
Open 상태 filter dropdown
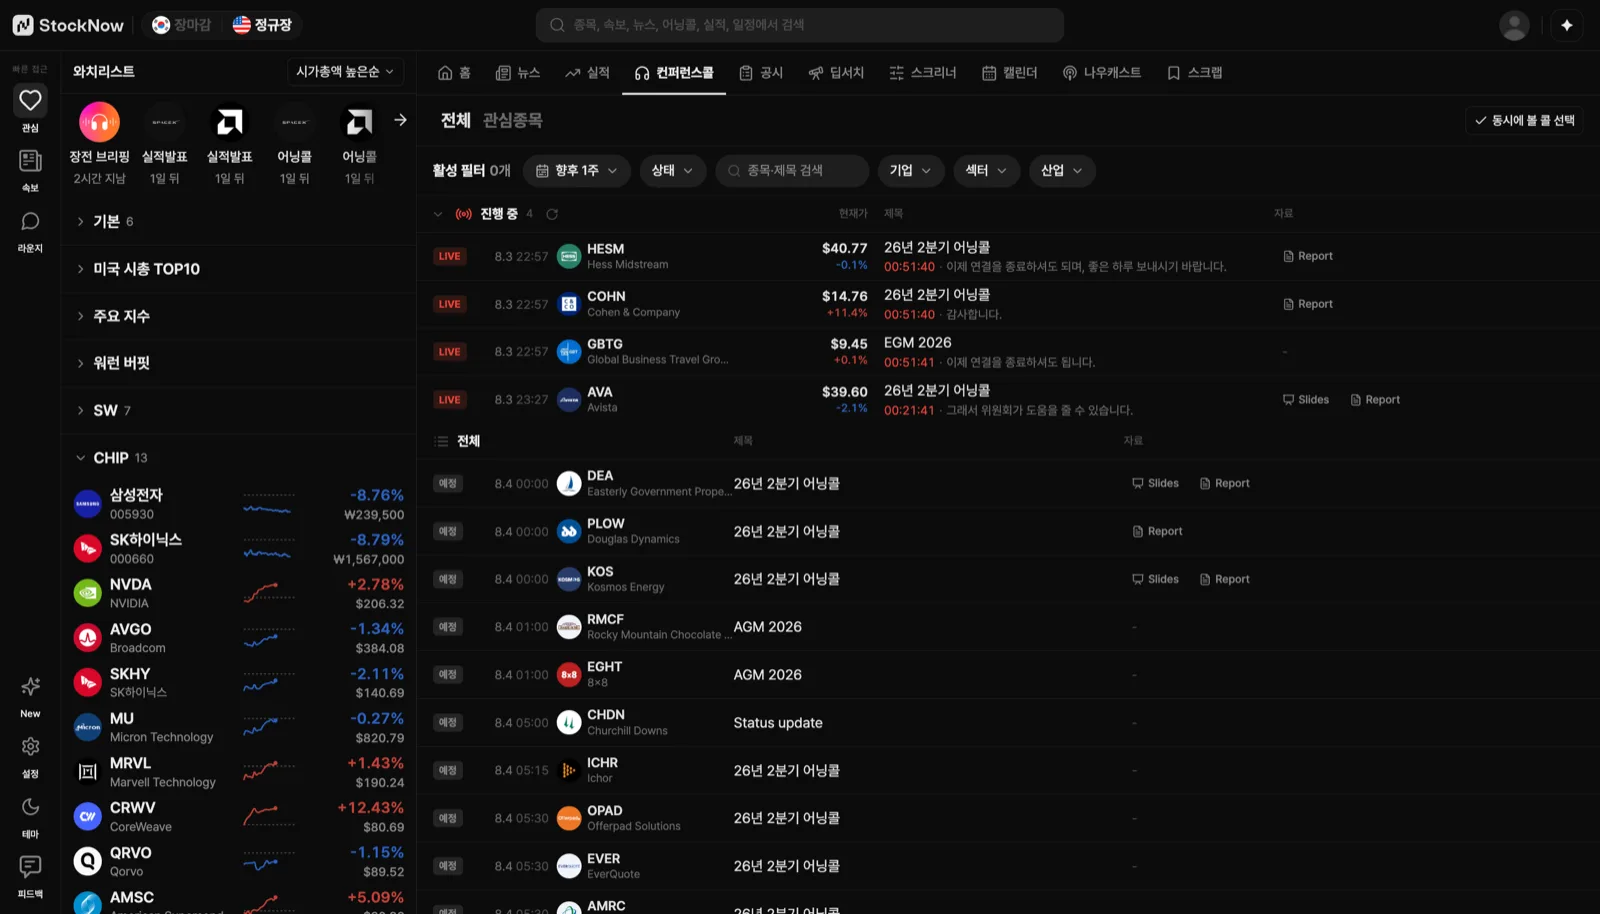tap(673, 171)
